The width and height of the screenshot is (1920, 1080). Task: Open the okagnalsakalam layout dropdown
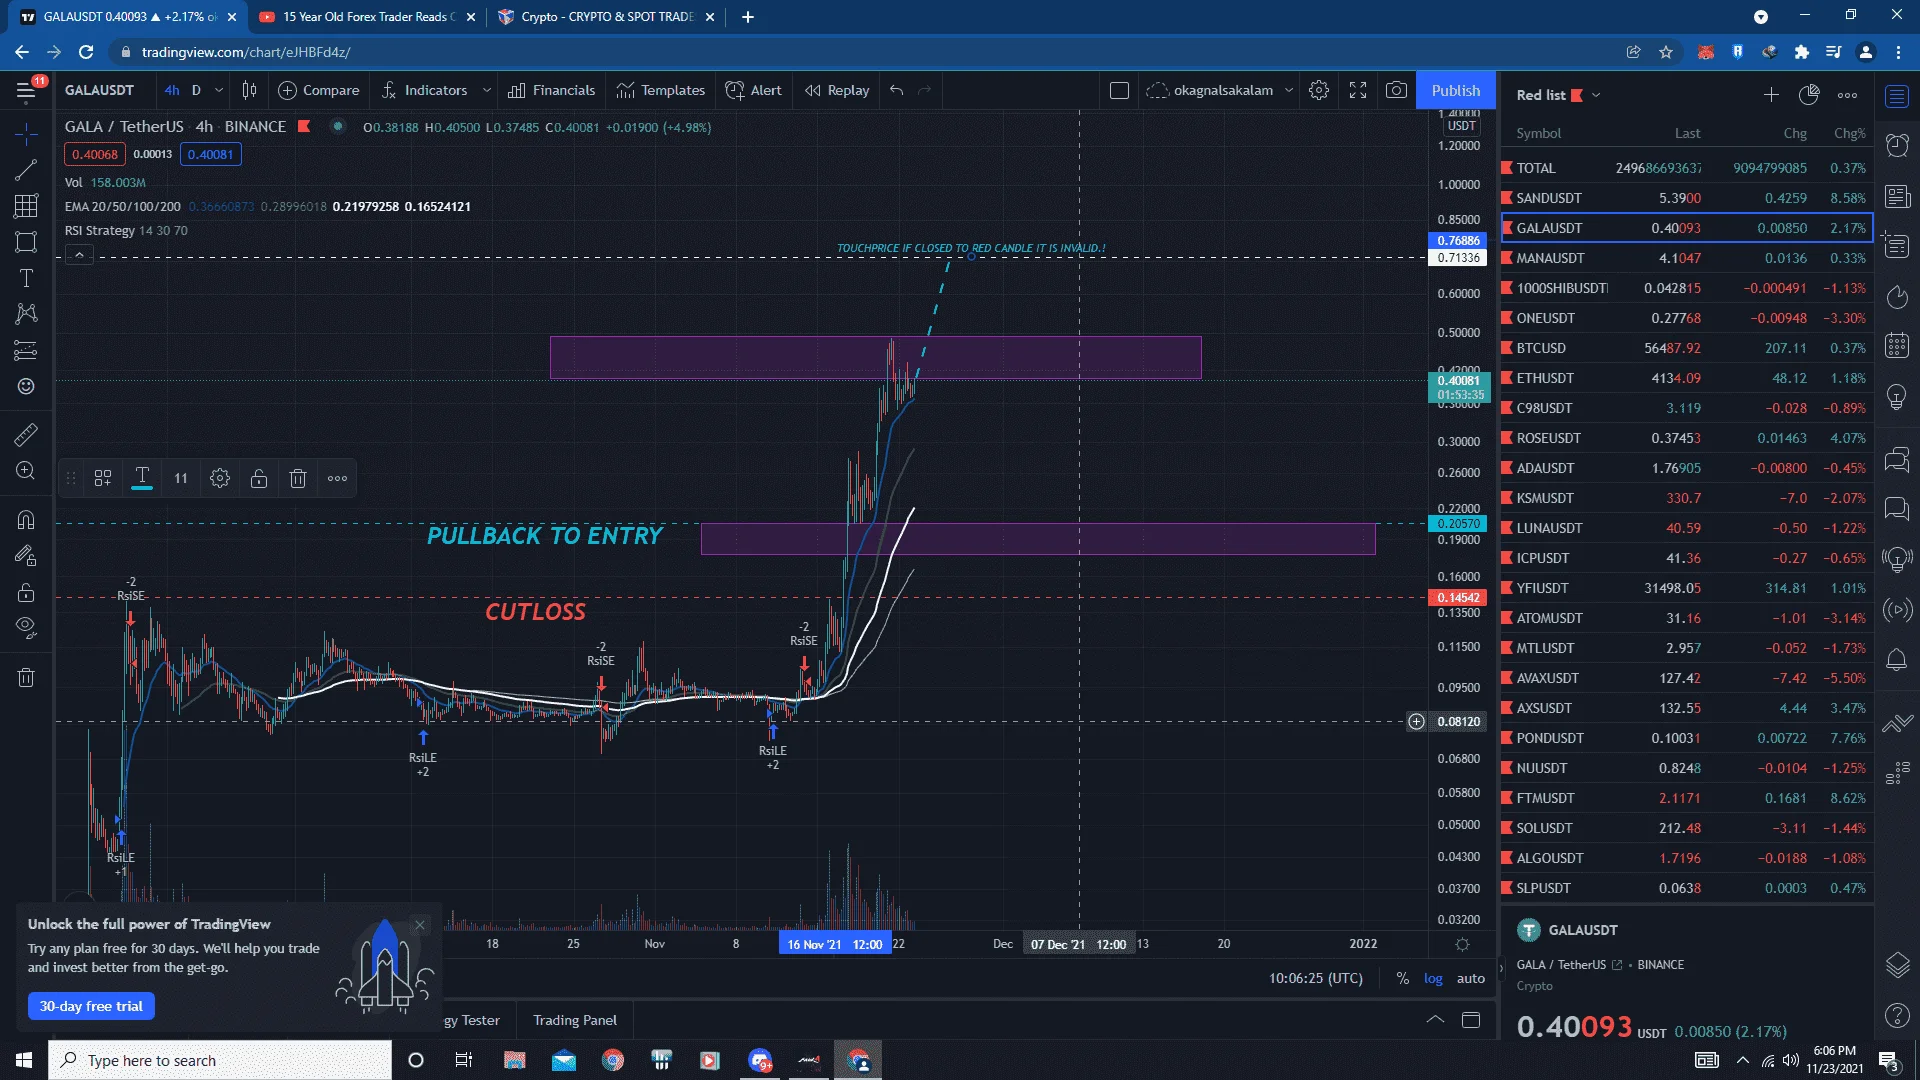[x=1219, y=90]
